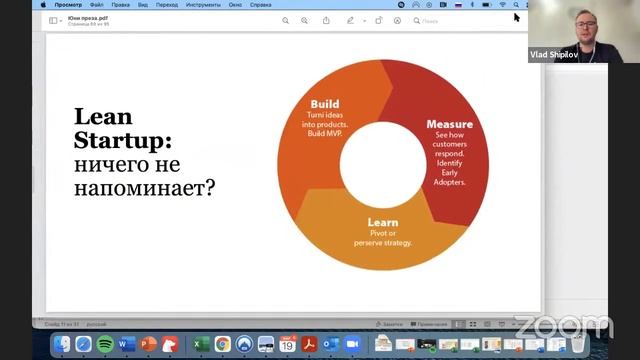
Task: Launch Google Chrome from the Dock
Action: pyautogui.click(x=222, y=344)
